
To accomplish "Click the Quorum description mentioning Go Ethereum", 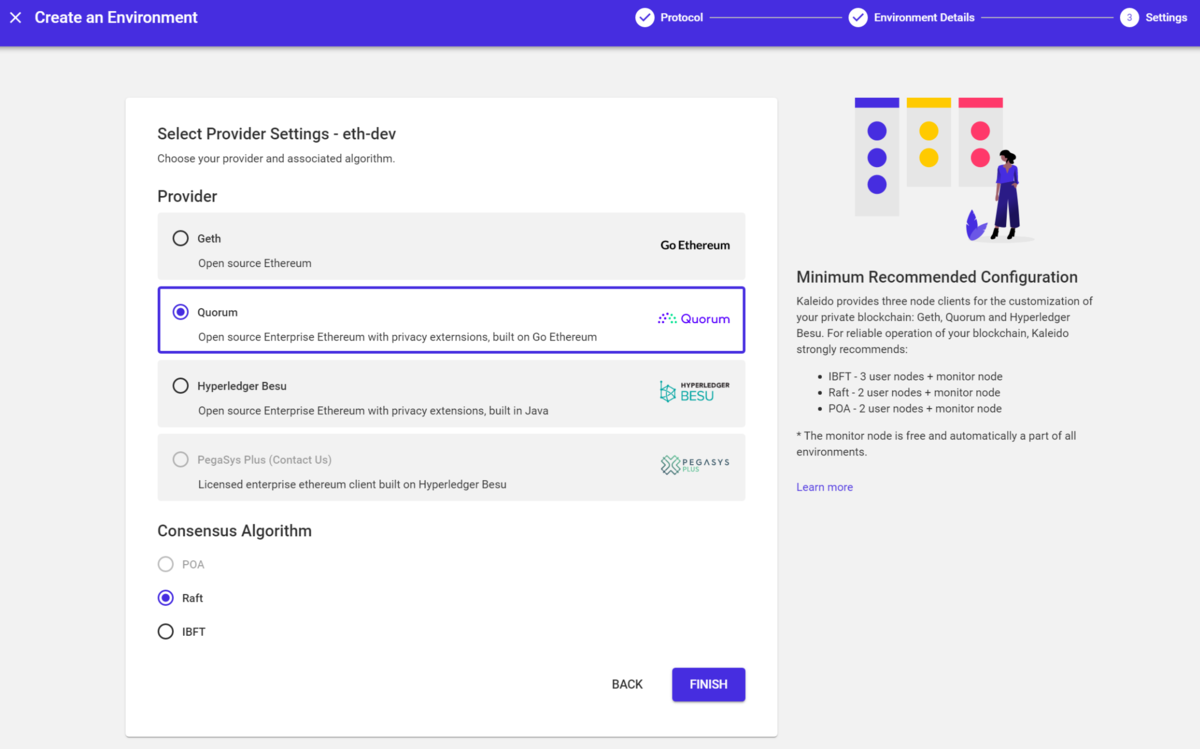I will click(397, 337).
